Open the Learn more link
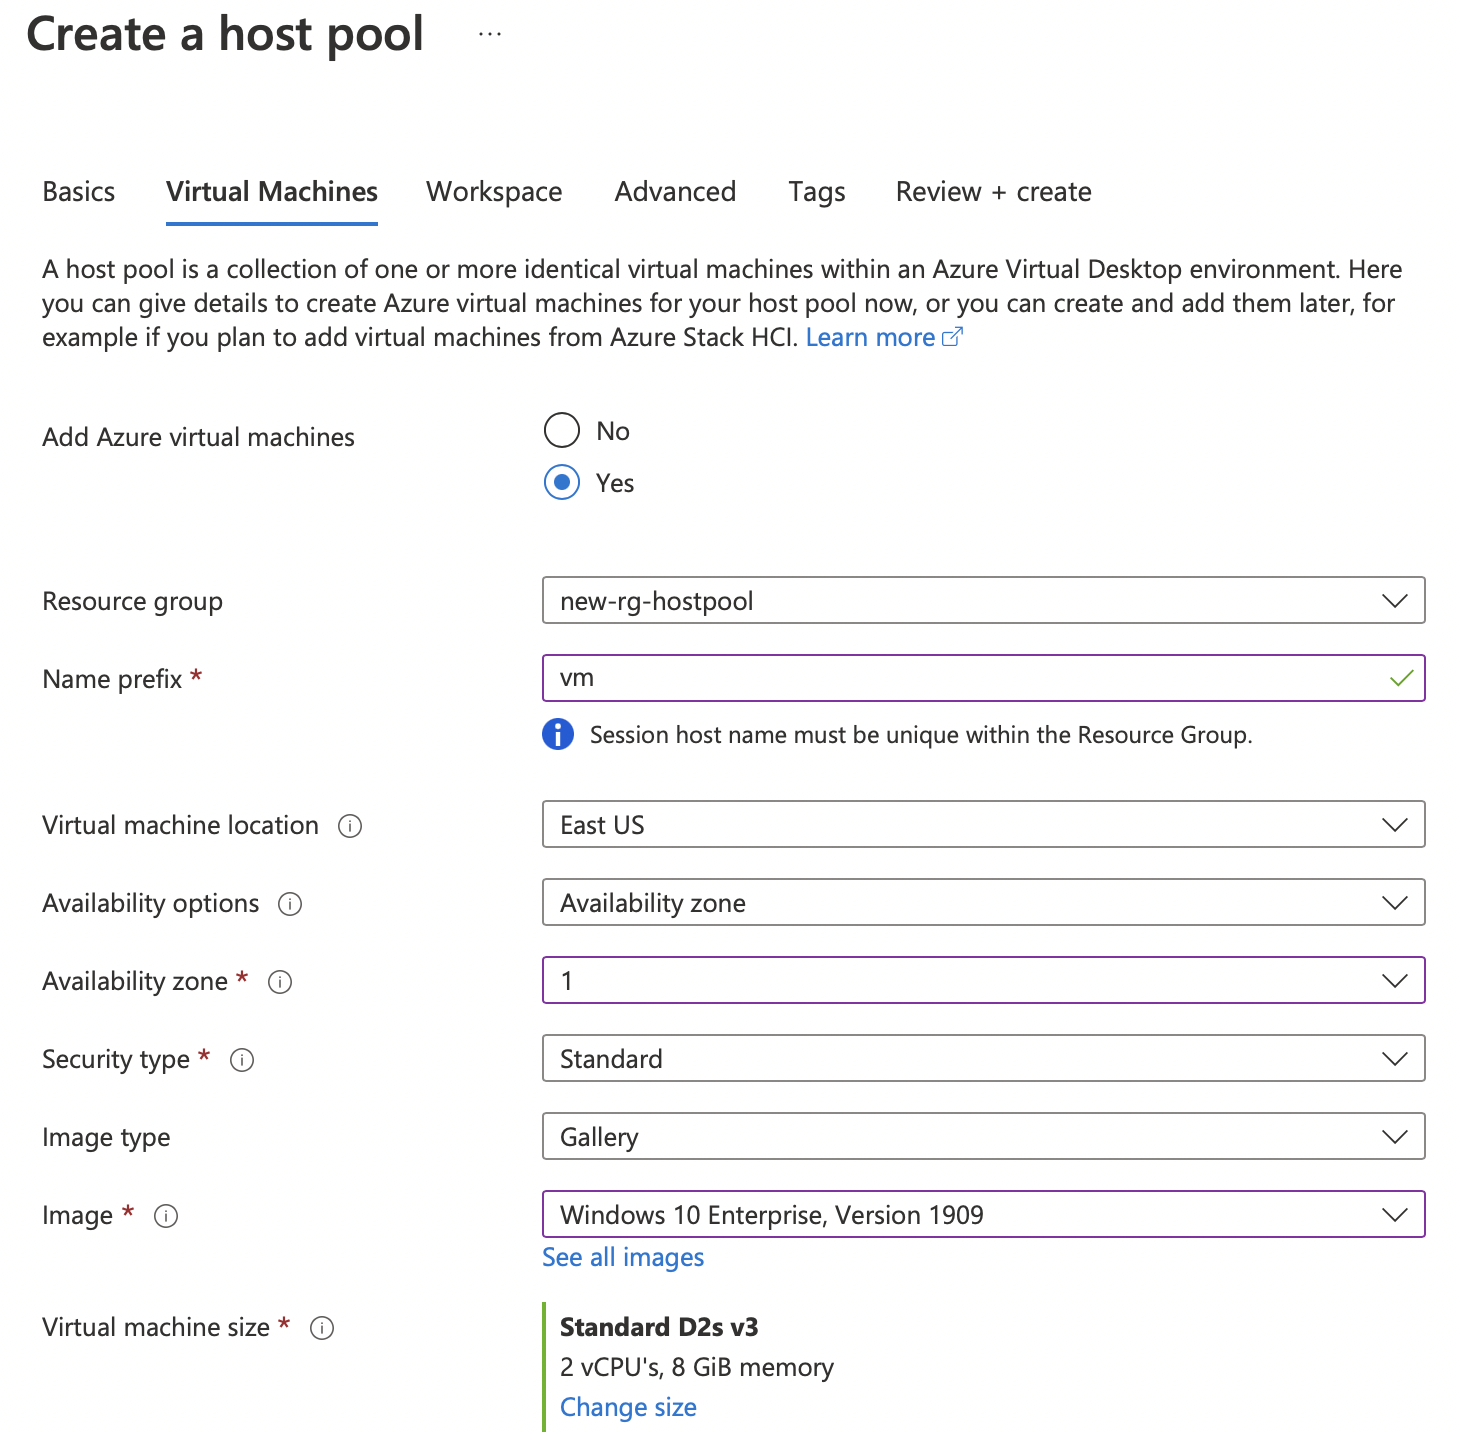This screenshot has height=1432, width=1460. pyautogui.click(x=884, y=338)
